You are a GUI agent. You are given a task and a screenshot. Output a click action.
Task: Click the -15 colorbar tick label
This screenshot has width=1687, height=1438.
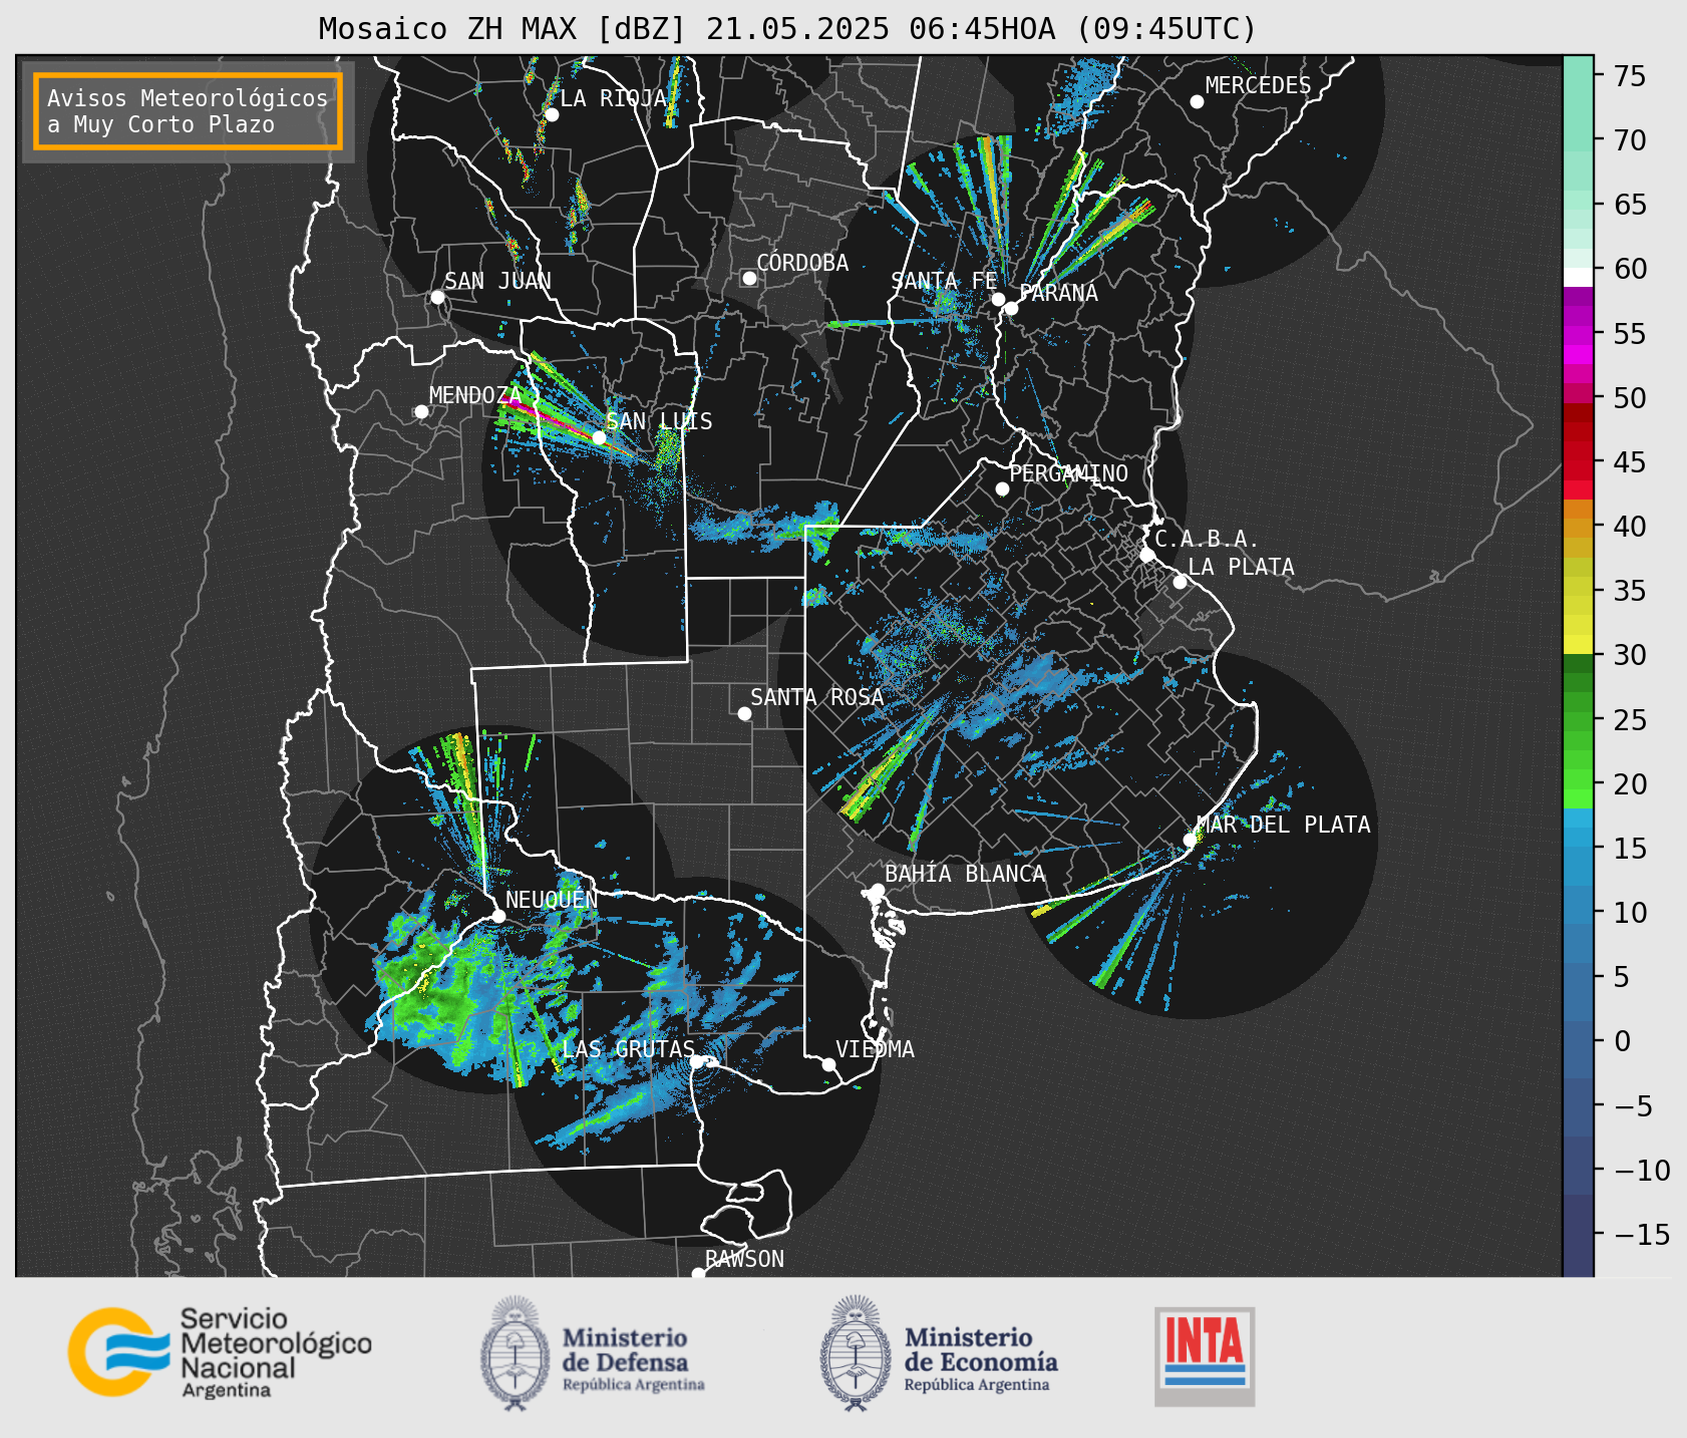pyautogui.click(x=1642, y=1234)
